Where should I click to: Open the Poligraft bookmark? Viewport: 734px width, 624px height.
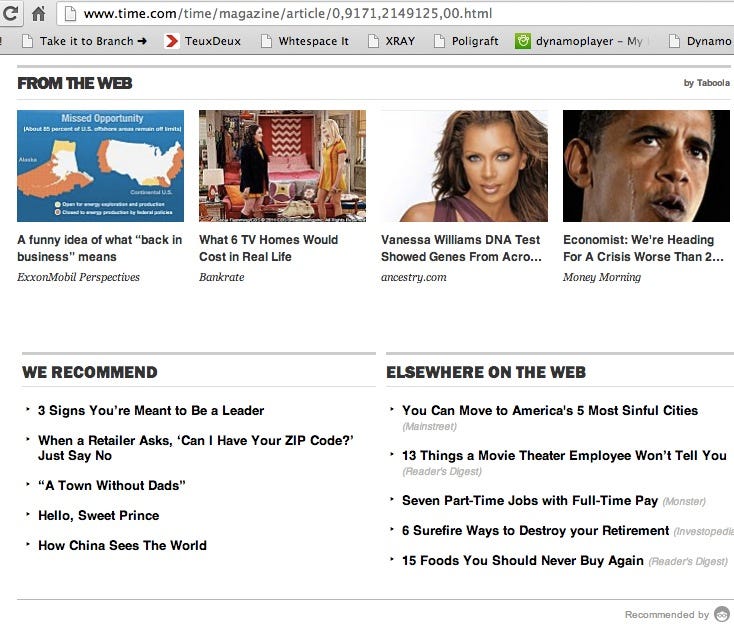click(466, 41)
